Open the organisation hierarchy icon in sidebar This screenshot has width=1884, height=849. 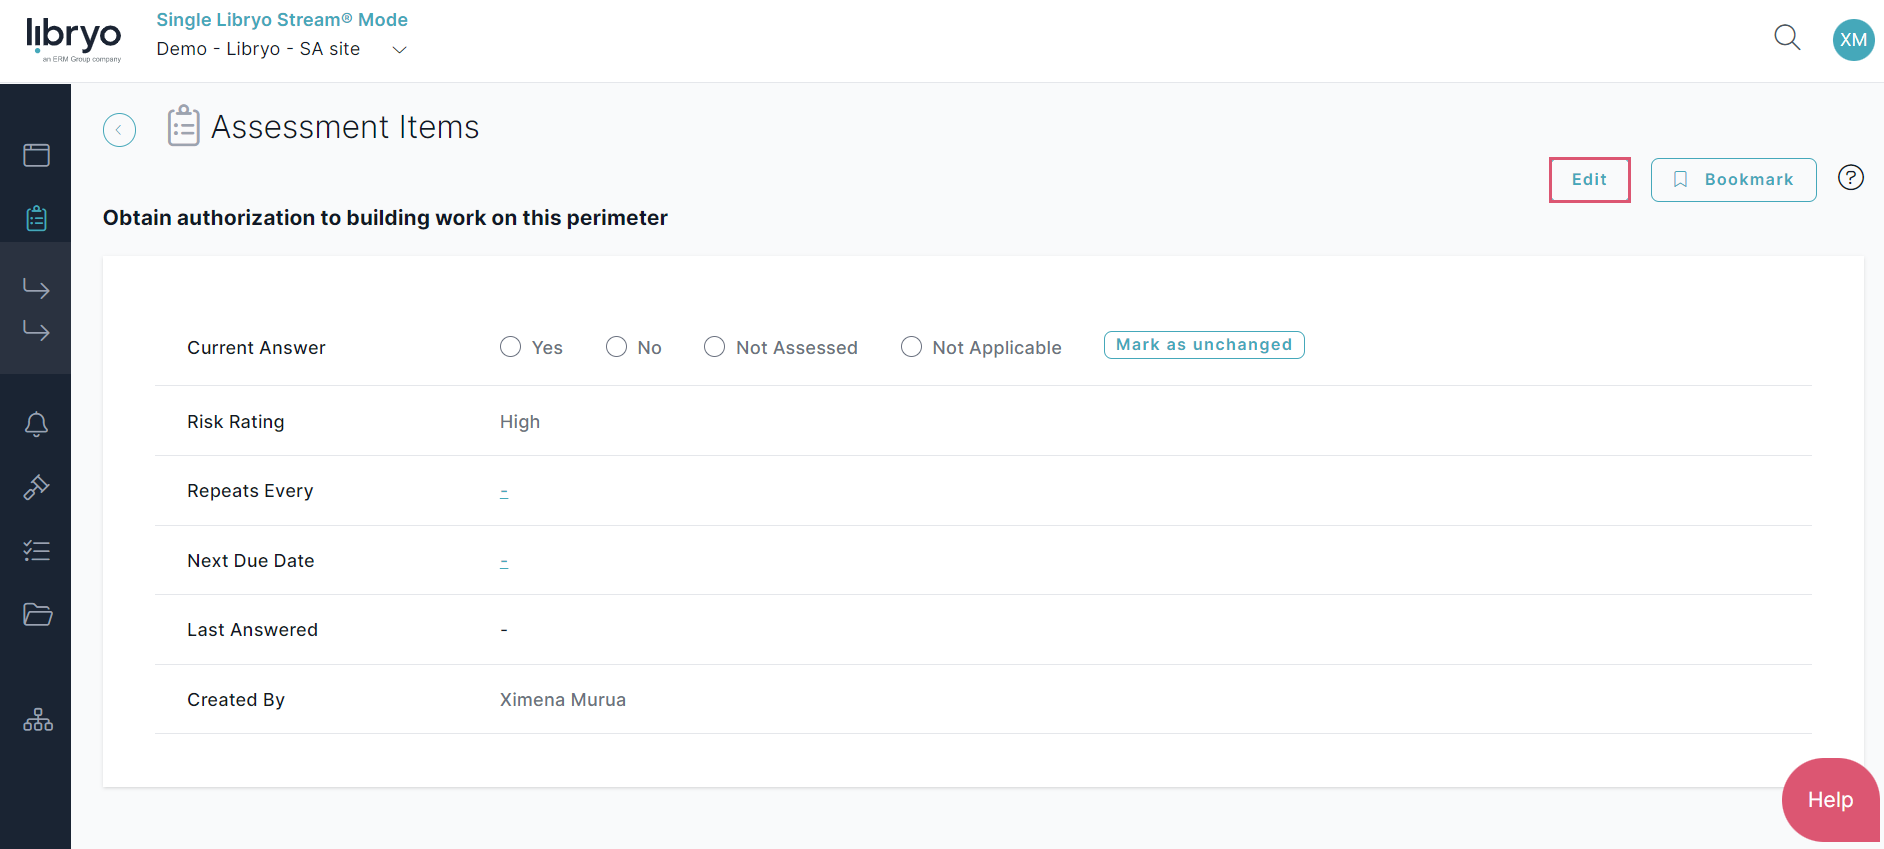coord(38,720)
